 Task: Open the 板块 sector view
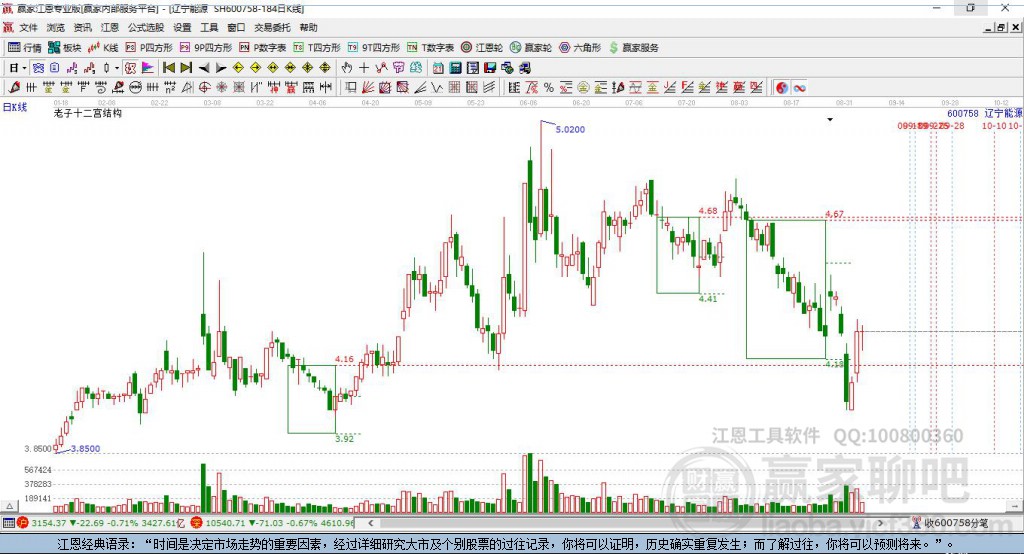65,48
